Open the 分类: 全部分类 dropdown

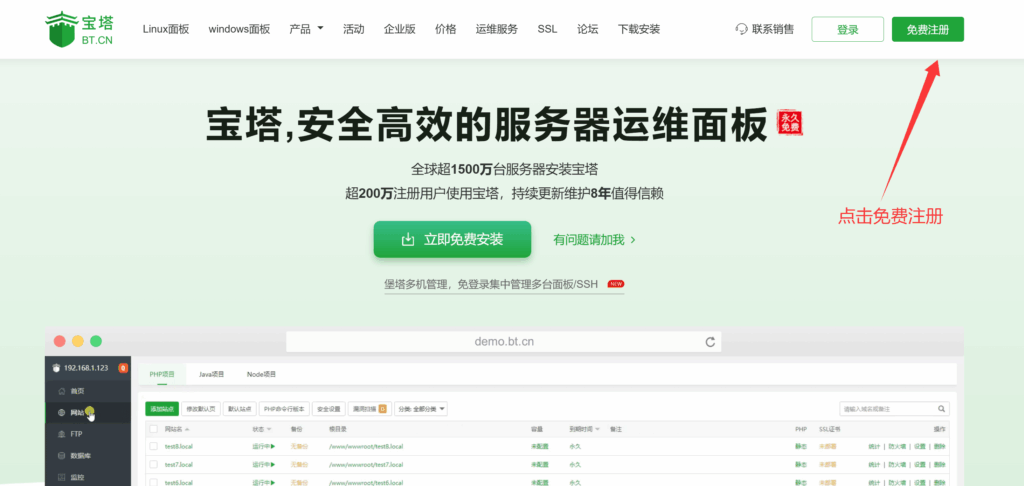pyautogui.click(x=421, y=409)
